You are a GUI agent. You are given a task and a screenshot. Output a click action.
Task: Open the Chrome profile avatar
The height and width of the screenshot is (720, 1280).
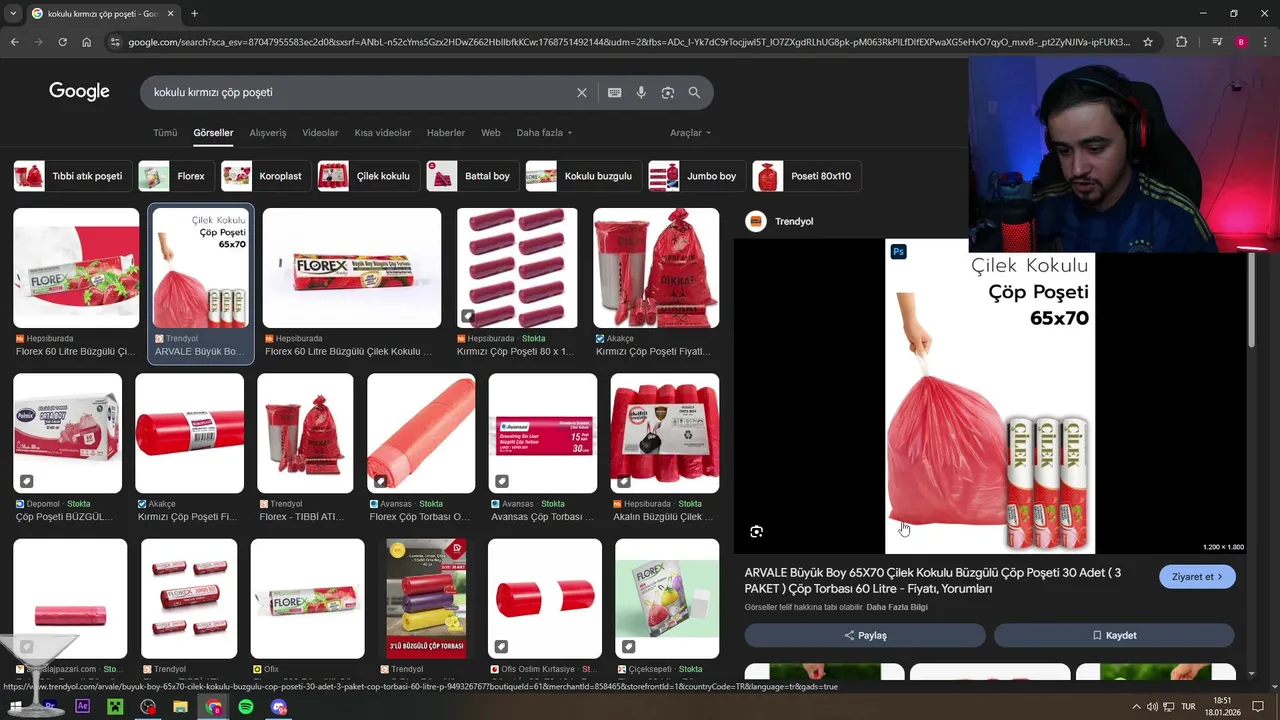tap(1241, 42)
